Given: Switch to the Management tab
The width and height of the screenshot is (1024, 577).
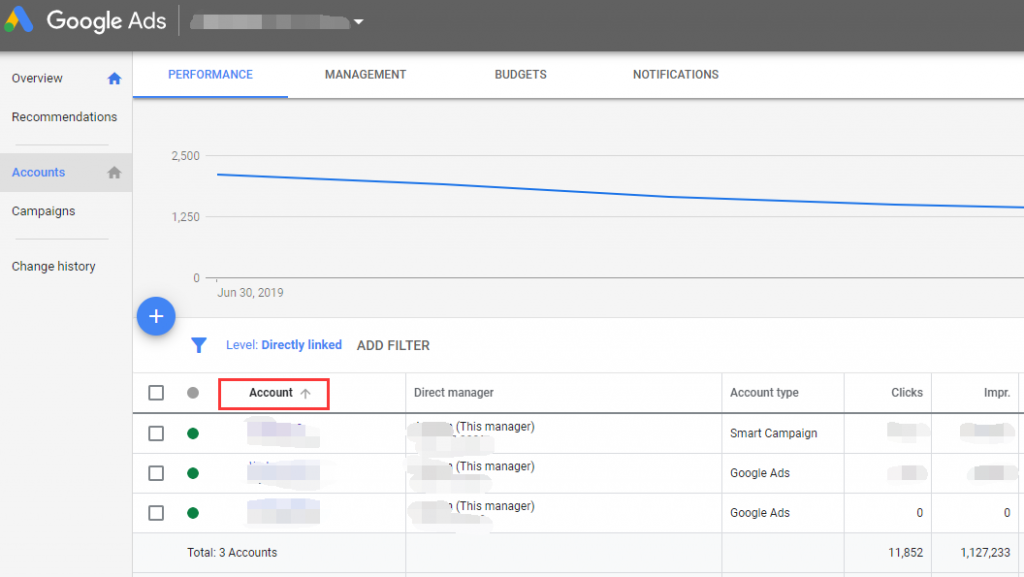Looking at the screenshot, I should [x=365, y=74].
